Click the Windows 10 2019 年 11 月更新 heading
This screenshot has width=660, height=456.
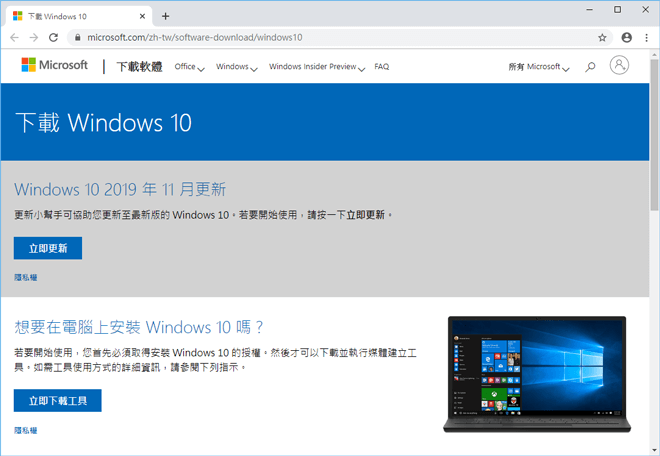120,189
